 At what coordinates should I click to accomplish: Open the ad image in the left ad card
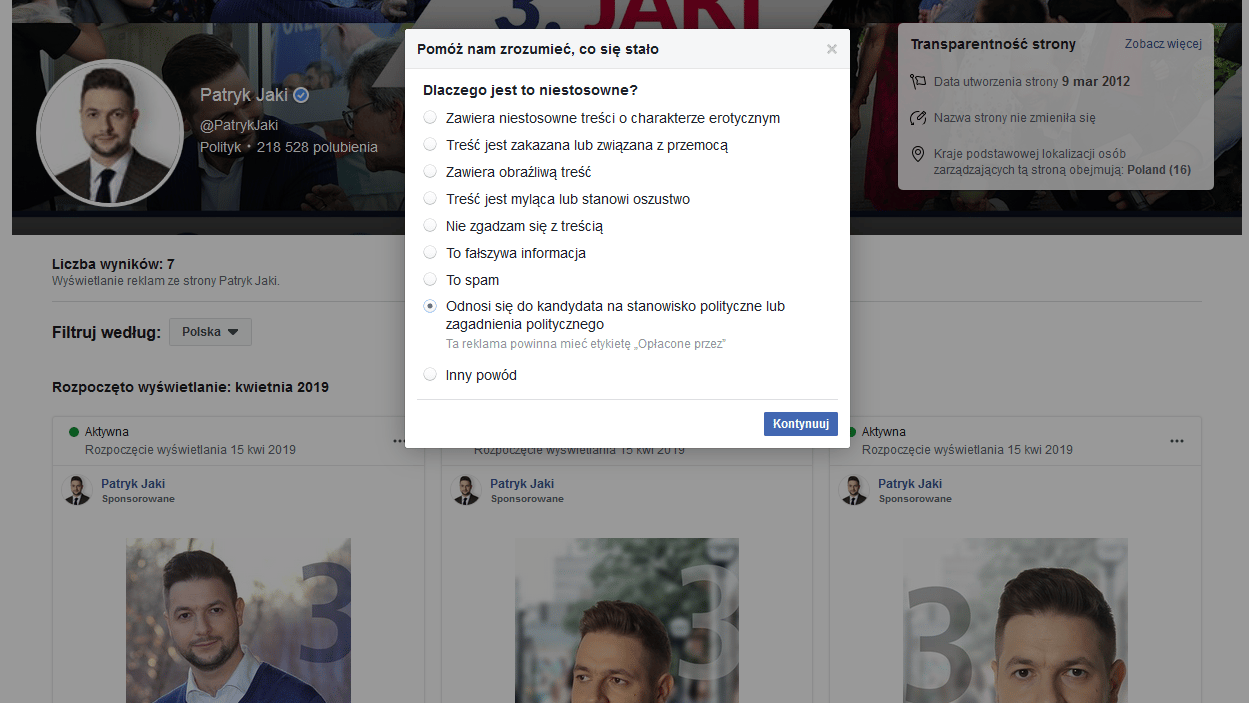coord(238,620)
